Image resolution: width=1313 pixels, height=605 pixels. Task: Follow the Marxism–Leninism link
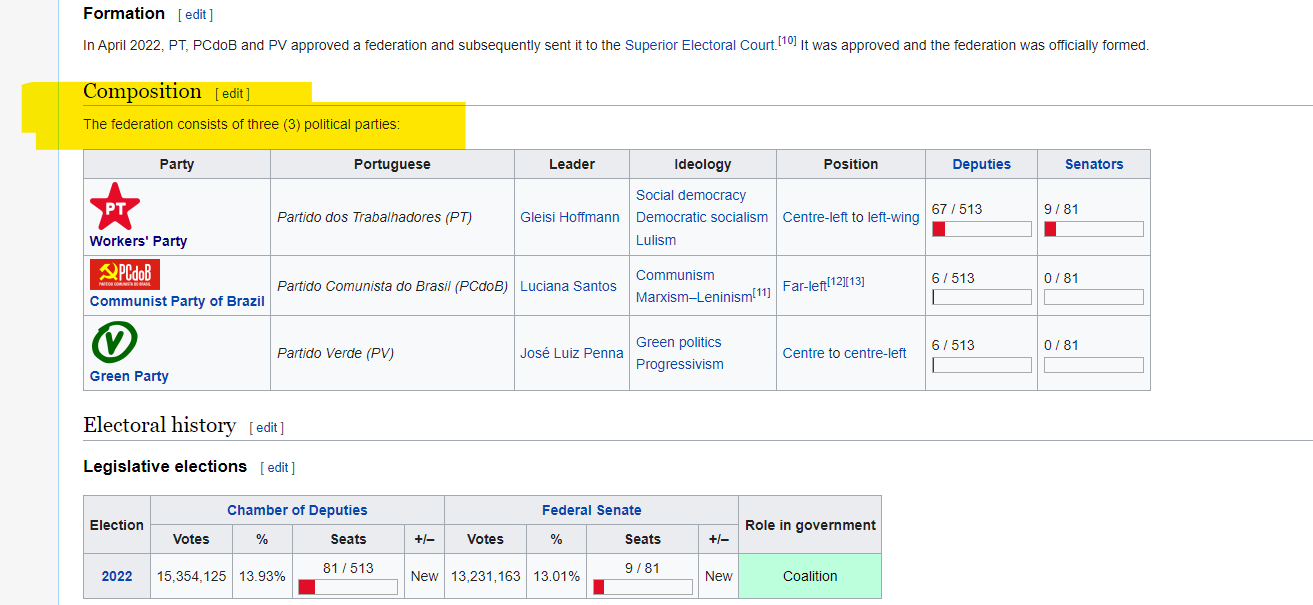tap(694, 297)
